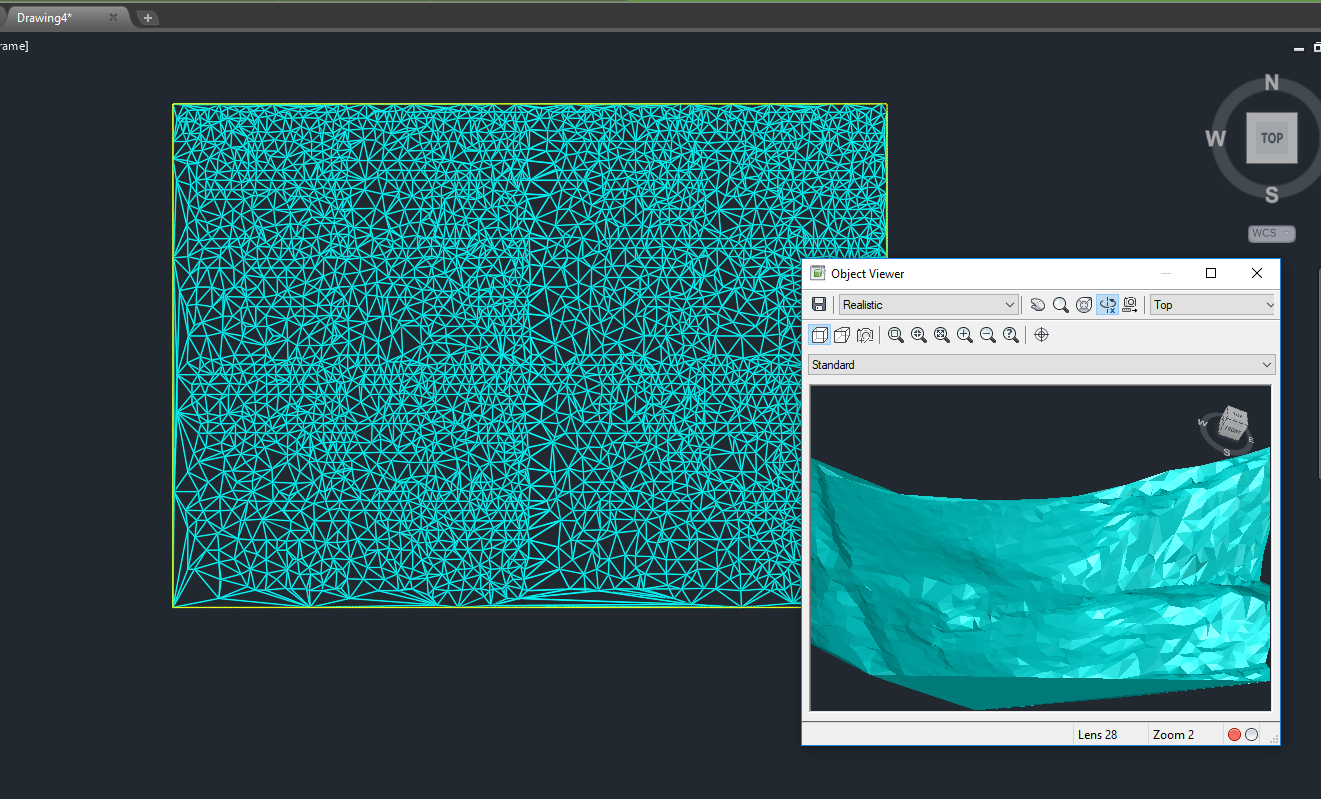
Task: Switch to perspective projection cube icon
Action: click(842, 335)
